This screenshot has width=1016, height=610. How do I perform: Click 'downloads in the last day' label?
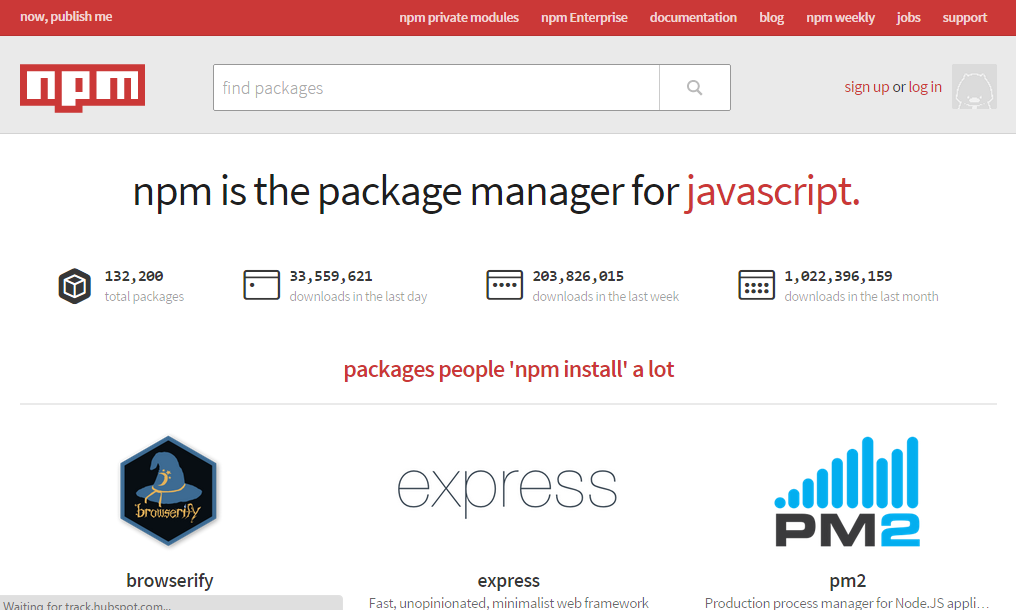coord(358,297)
